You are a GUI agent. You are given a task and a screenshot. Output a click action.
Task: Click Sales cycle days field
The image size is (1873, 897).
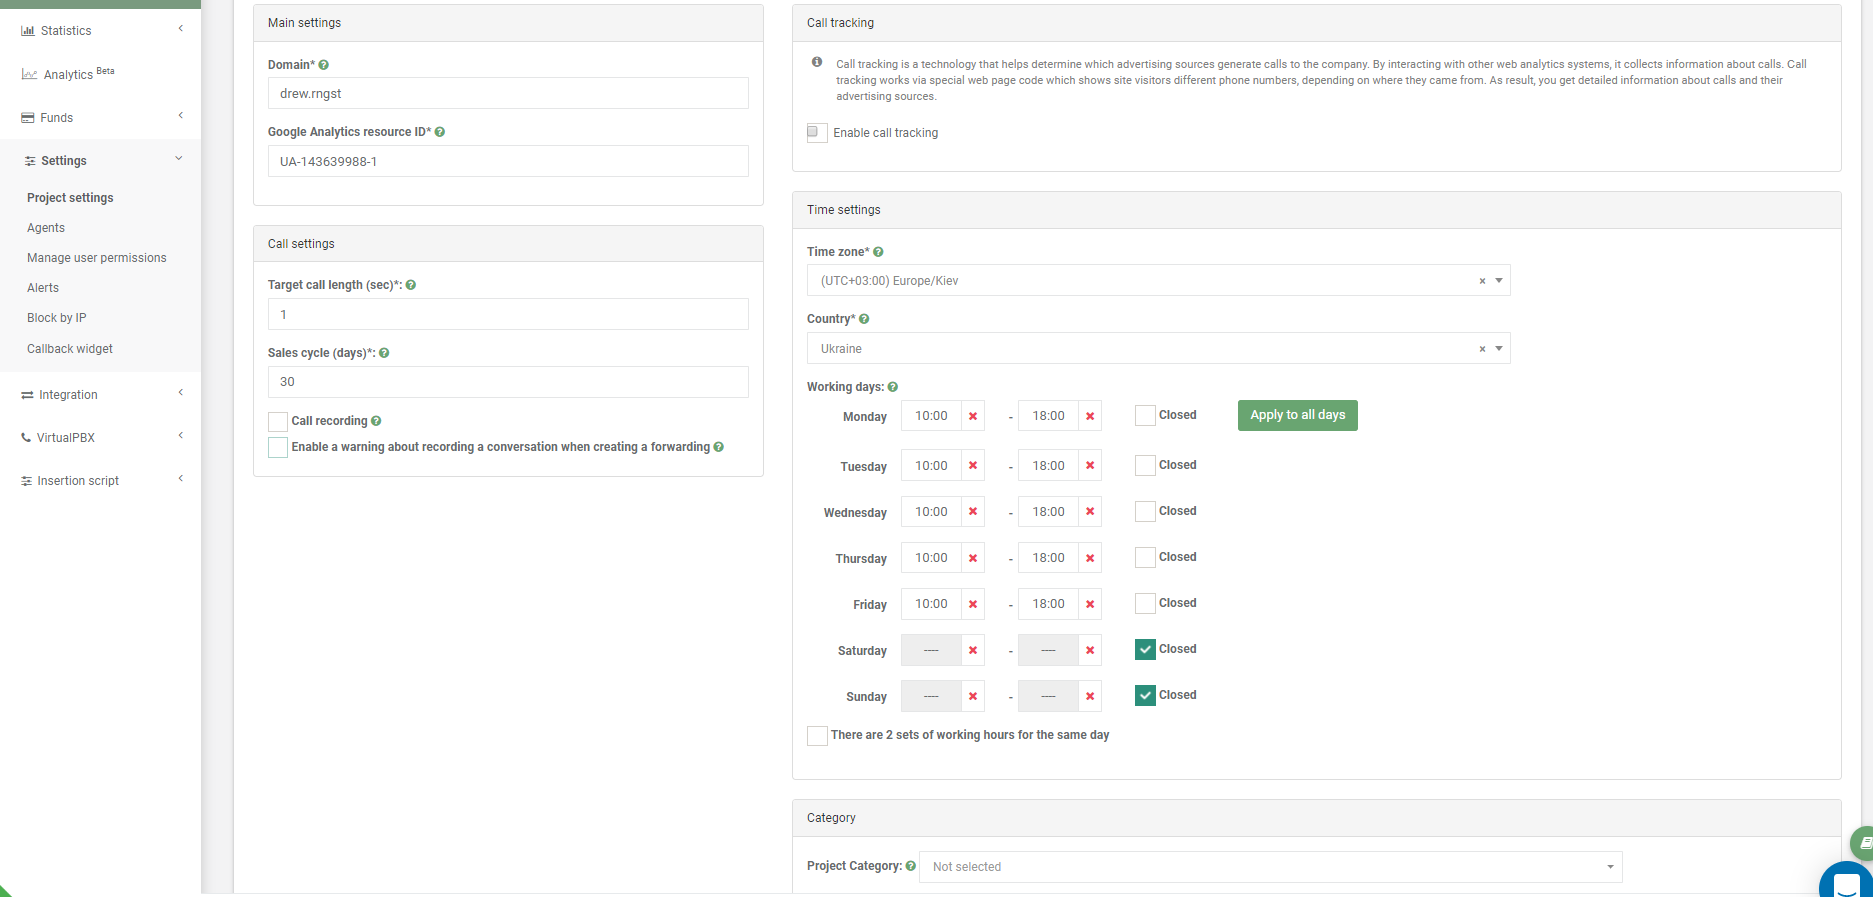[508, 382]
